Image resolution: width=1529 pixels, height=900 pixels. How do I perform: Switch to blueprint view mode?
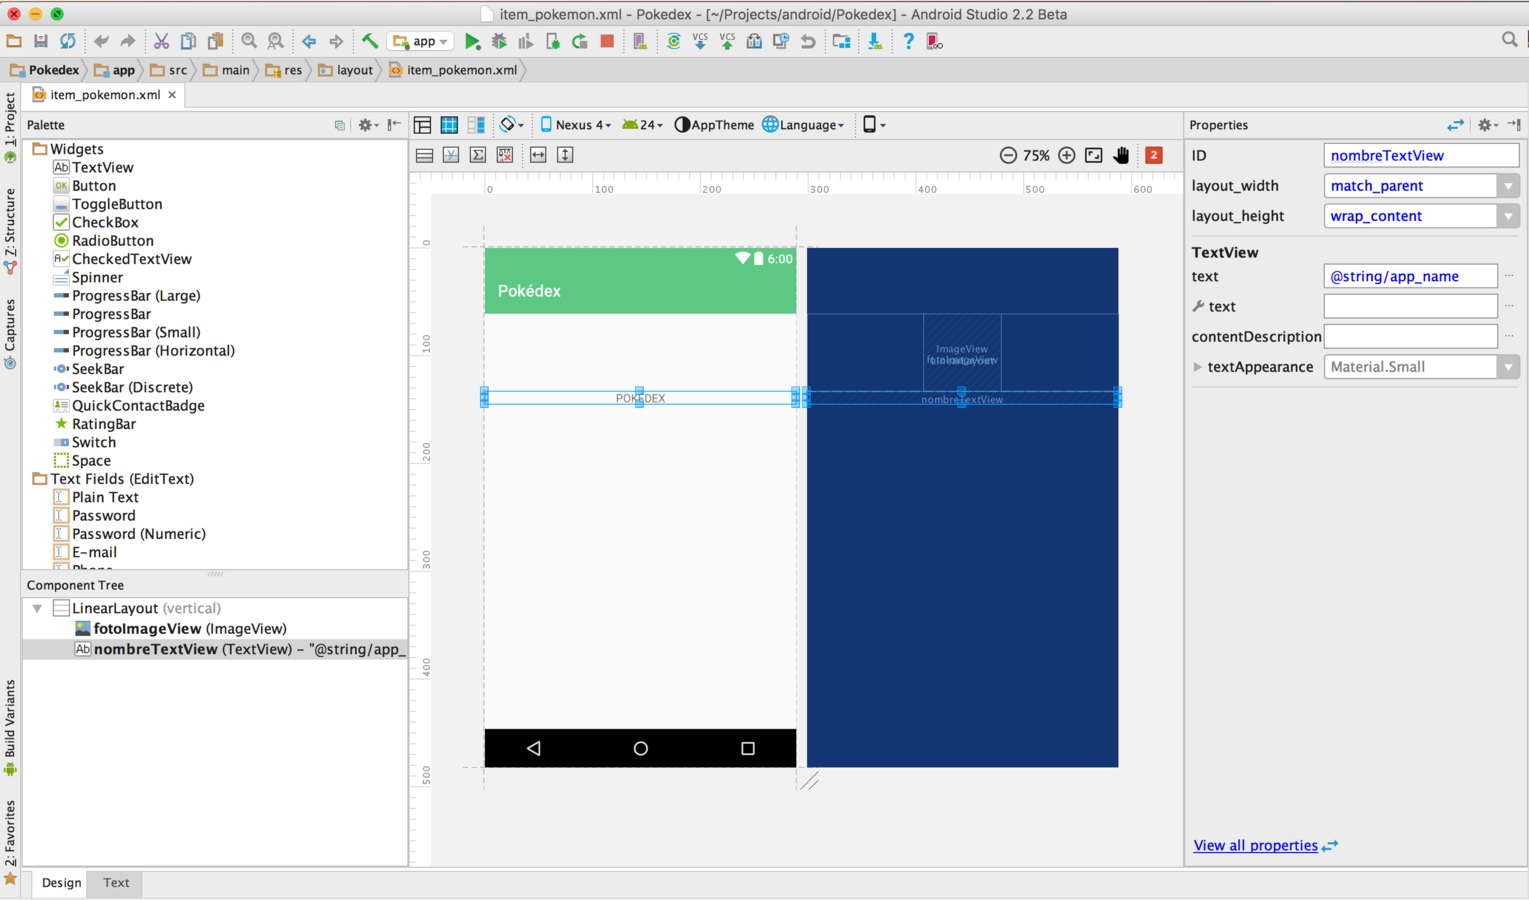(450, 125)
